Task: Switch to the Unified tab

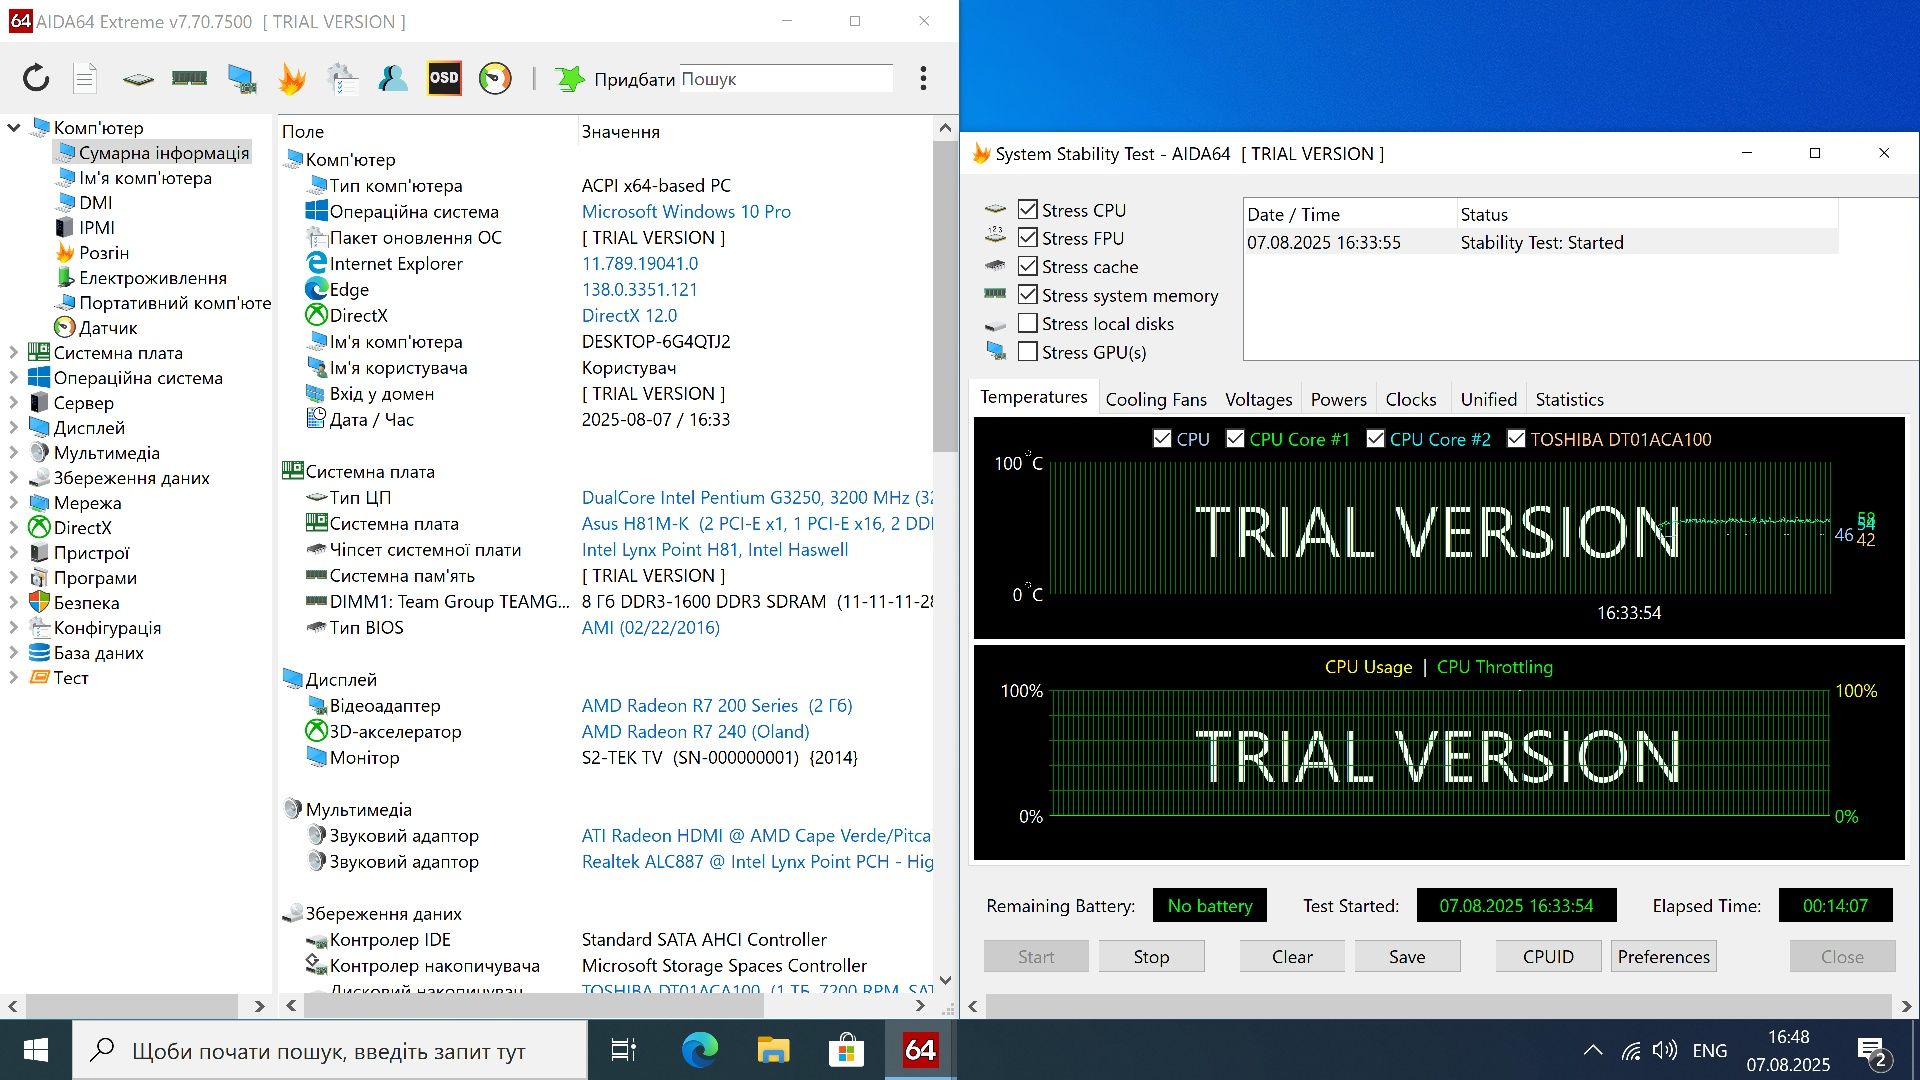Action: tap(1488, 399)
